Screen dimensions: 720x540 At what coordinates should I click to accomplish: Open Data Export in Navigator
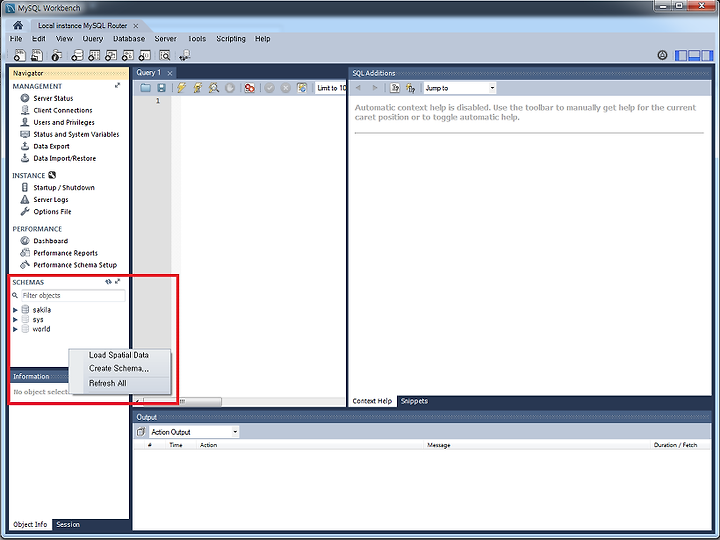pyautogui.click(x=51, y=146)
